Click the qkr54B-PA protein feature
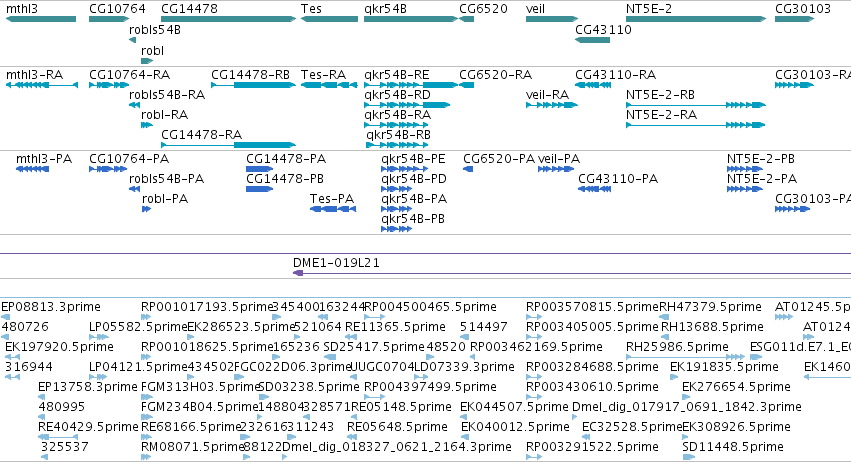Screen dimensions: 851x462 coord(396,209)
